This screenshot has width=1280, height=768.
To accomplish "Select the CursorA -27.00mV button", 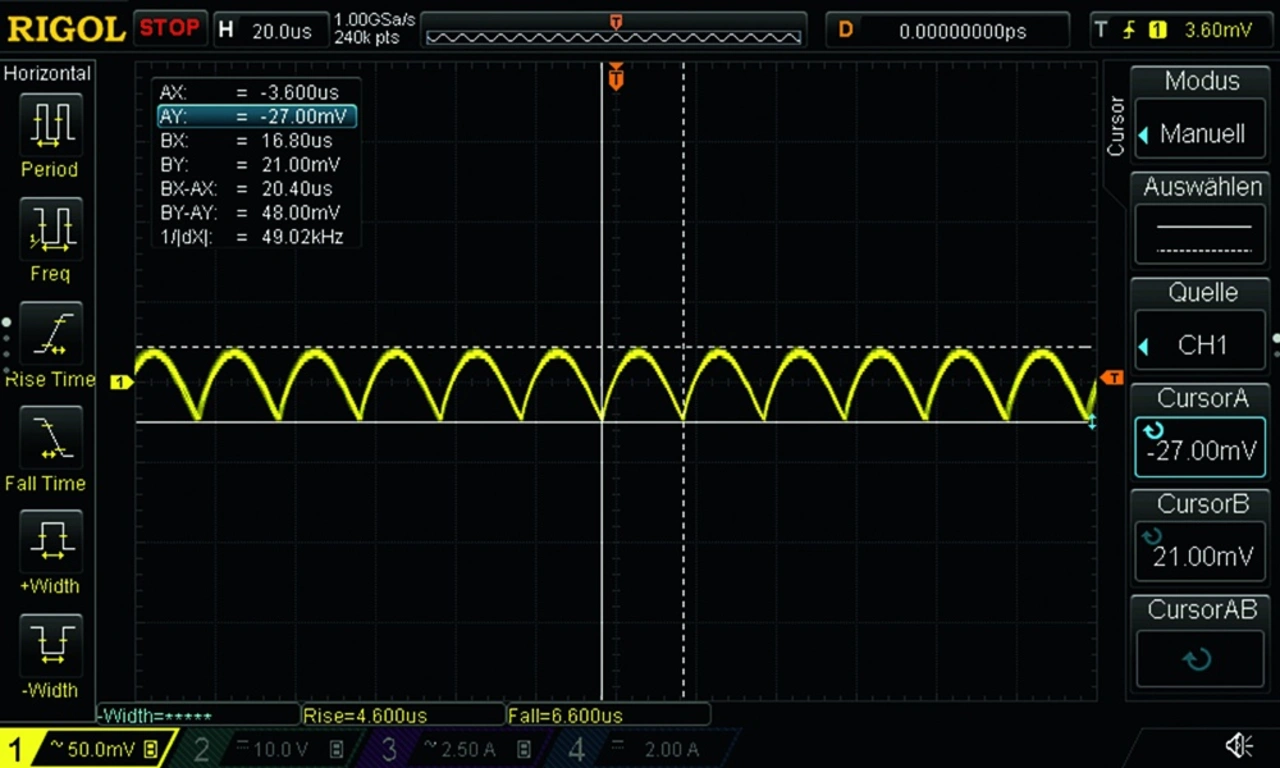I will click(1201, 449).
